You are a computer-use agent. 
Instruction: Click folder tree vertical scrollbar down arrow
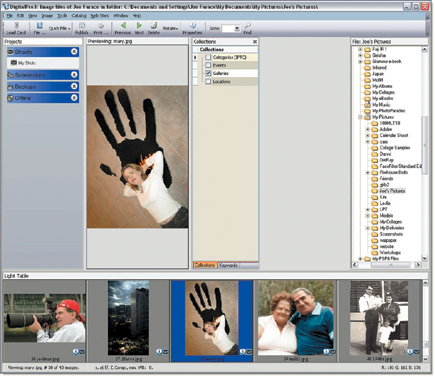click(x=425, y=258)
